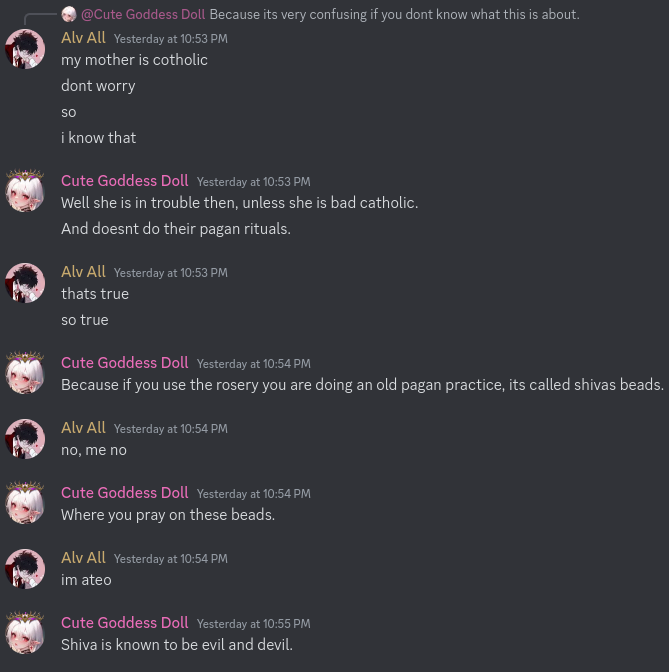669x672 pixels.
Task: Click the message "im ateo"
Action: pos(86,580)
